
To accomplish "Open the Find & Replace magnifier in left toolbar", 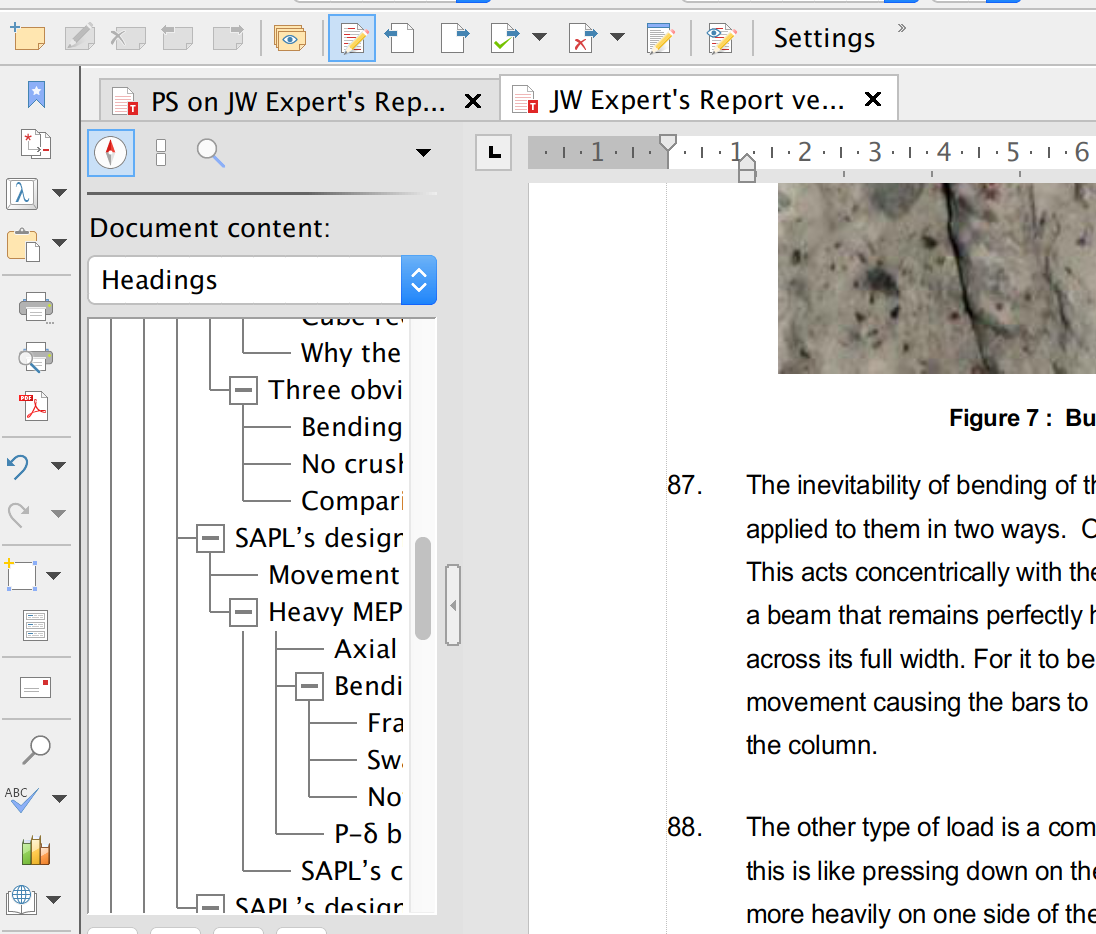I will tap(36, 748).
